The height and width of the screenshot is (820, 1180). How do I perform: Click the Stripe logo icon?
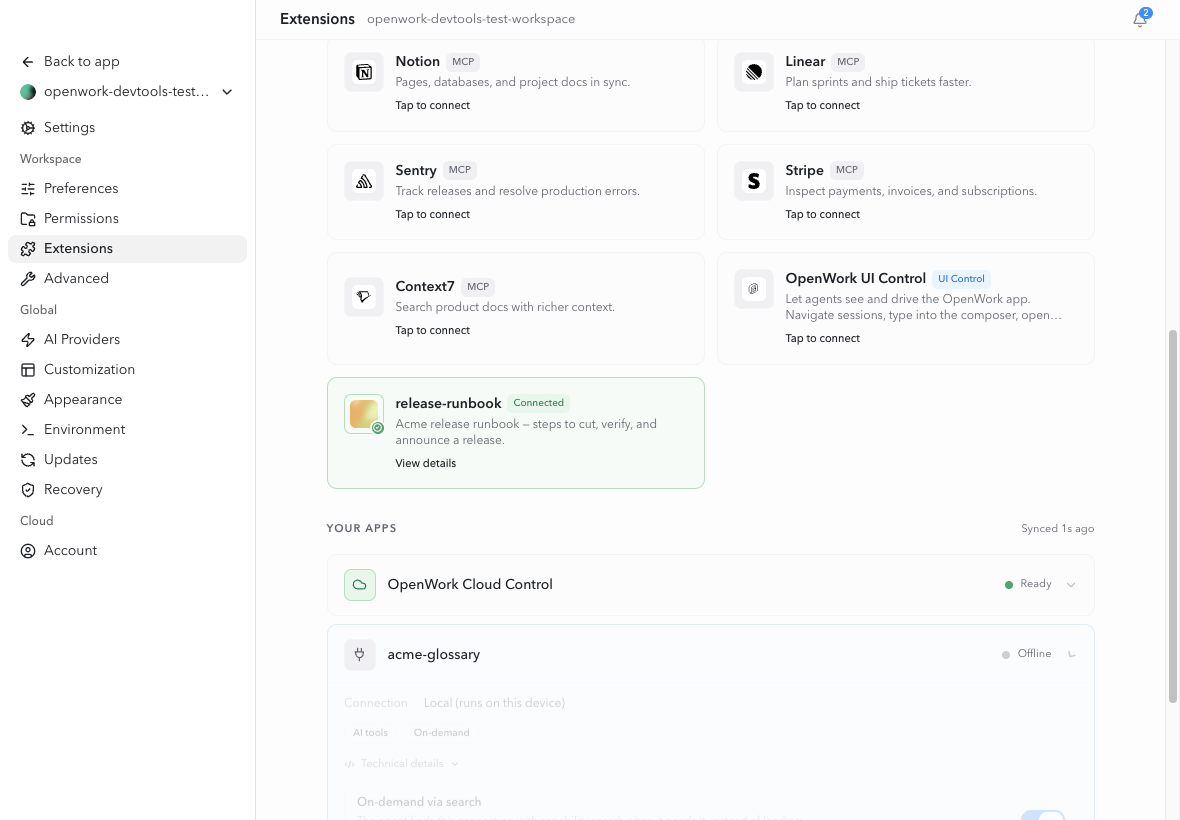tap(754, 181)
